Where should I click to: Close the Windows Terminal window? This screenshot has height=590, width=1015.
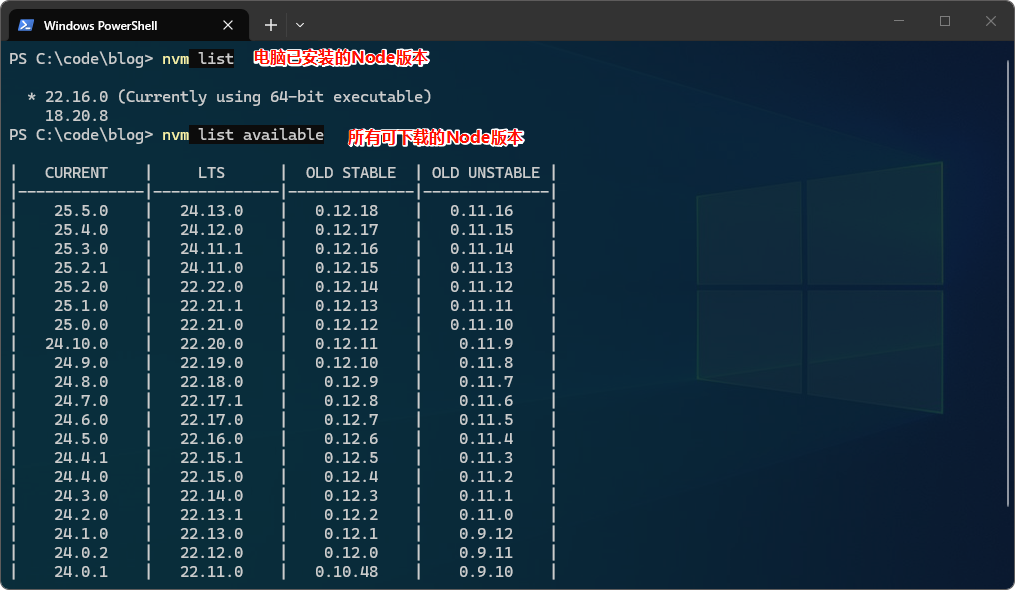coord(990,21)
